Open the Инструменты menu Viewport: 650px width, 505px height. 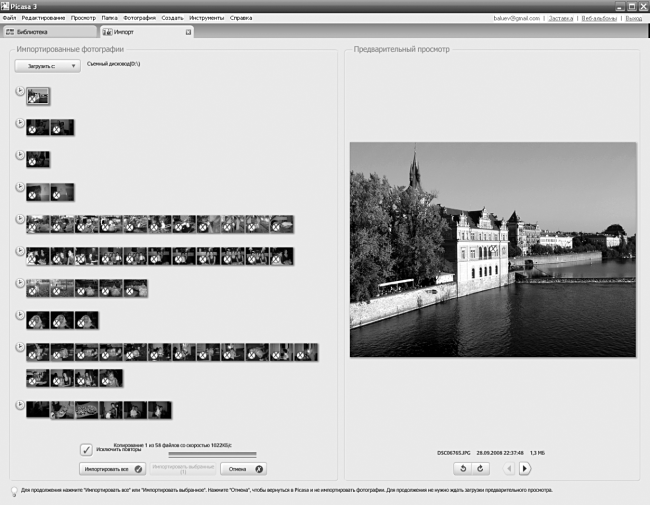tap(206, 18)
